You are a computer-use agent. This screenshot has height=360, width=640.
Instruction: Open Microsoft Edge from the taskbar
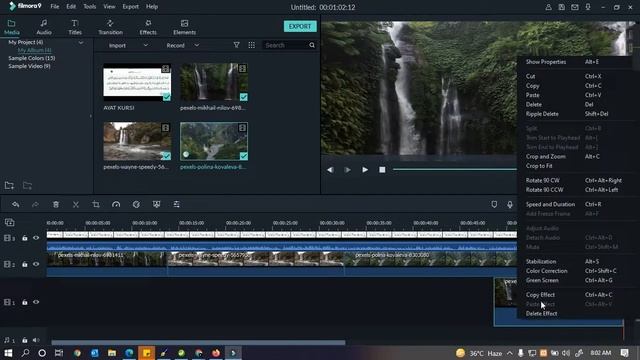point(129,353)
